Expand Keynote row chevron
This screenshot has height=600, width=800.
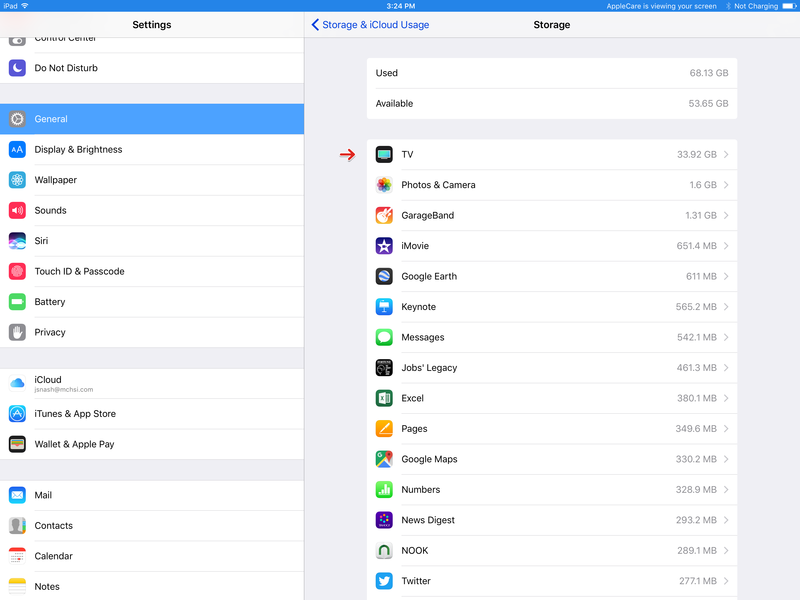(726, 307)
